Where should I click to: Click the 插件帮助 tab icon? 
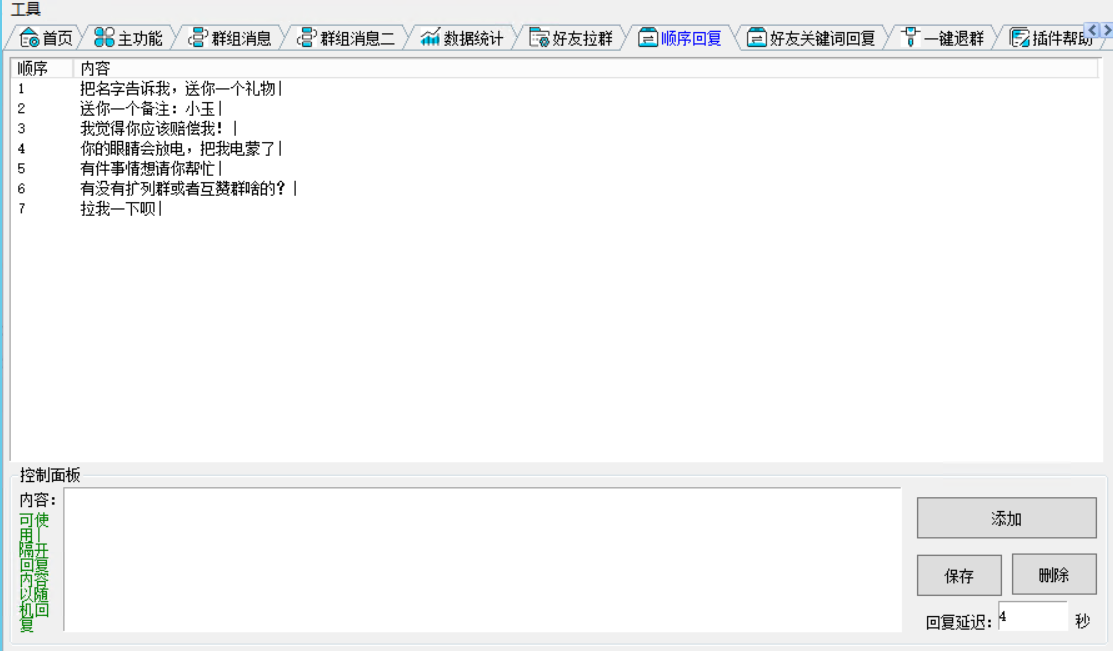click(x=1020, y=39)
